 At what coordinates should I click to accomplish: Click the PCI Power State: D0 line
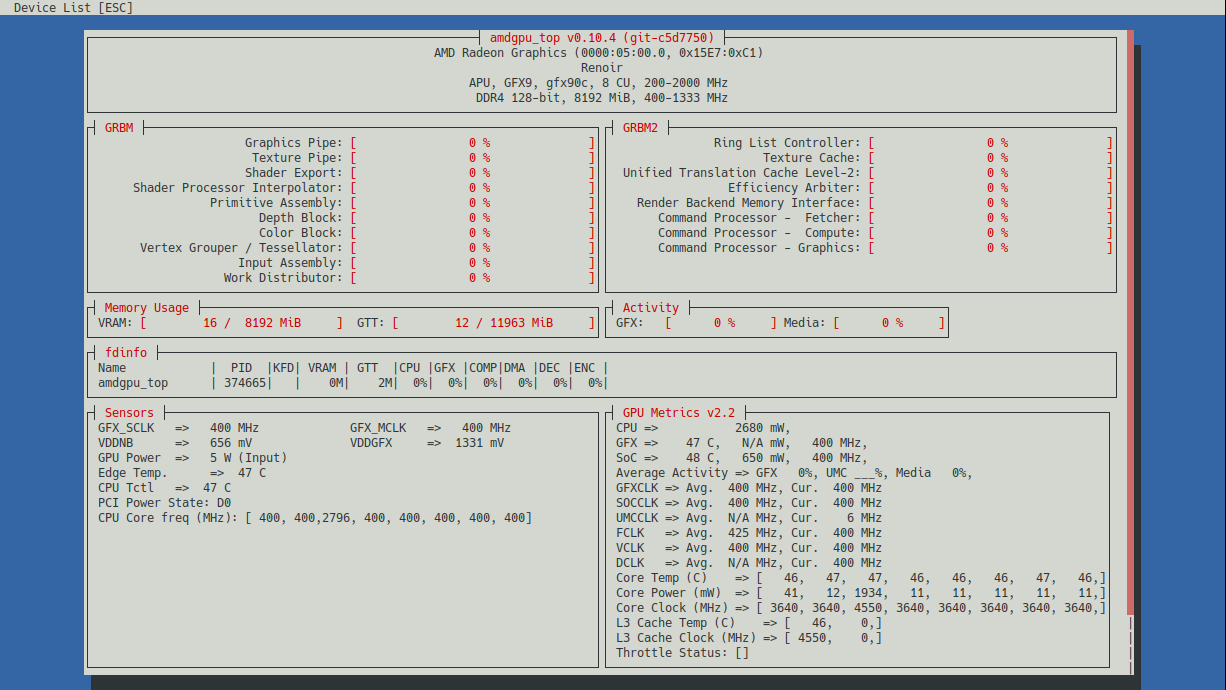point(164,503)
